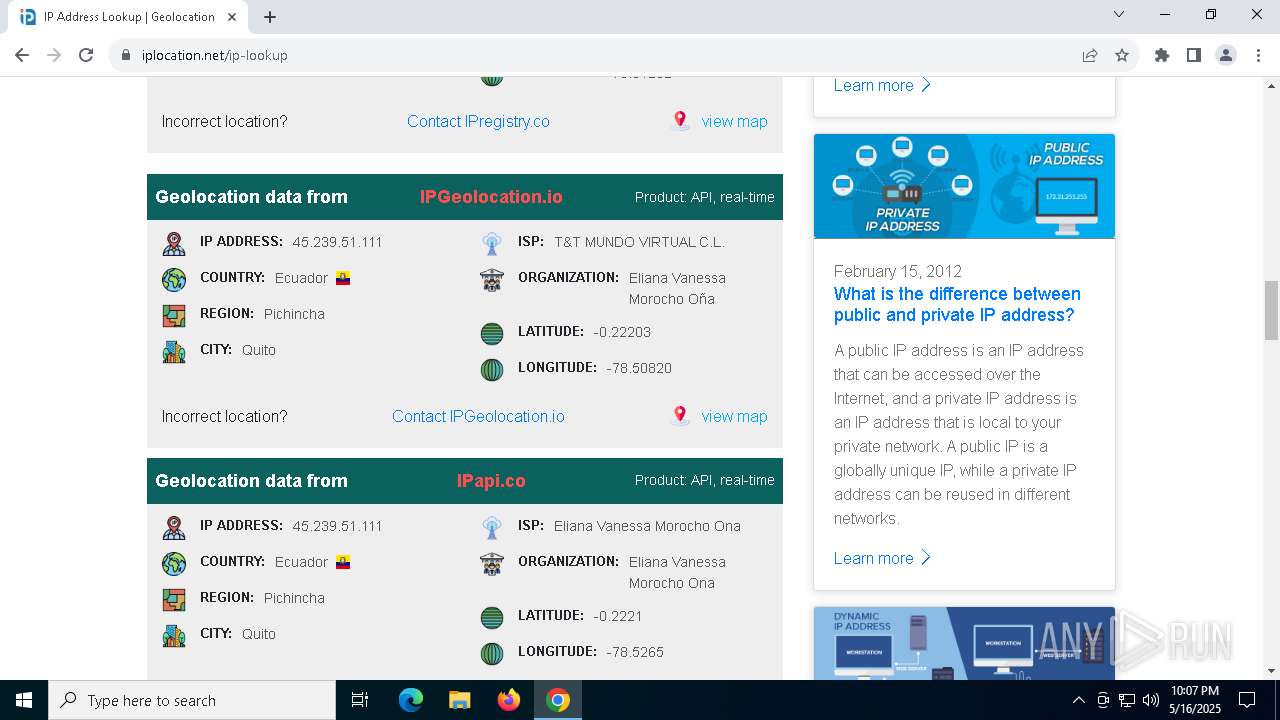
Task: Open the Chrome profile avatar
Action: click(1226, 55)
